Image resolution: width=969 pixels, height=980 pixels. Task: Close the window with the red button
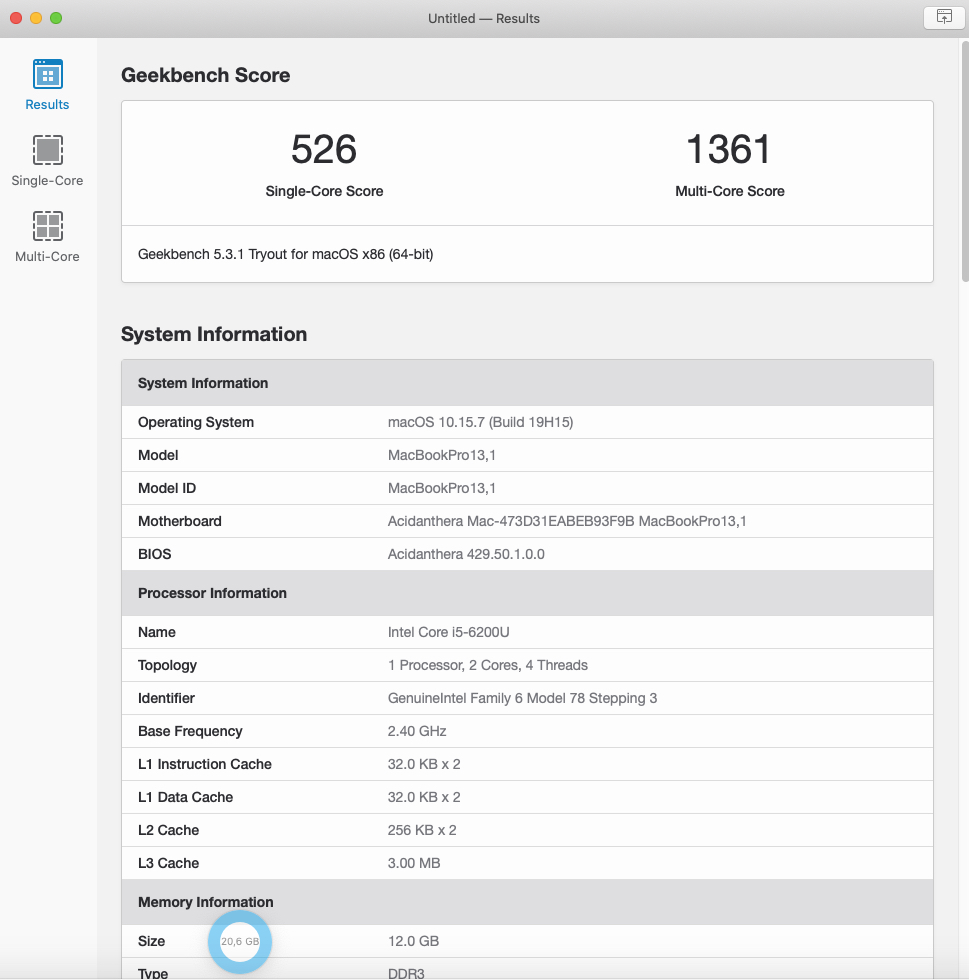(16, 18)
